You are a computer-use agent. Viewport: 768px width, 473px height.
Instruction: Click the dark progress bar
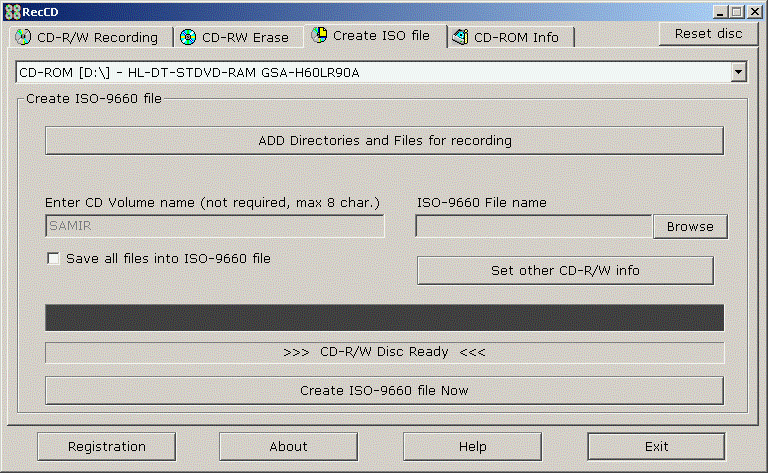coord(384,317)
